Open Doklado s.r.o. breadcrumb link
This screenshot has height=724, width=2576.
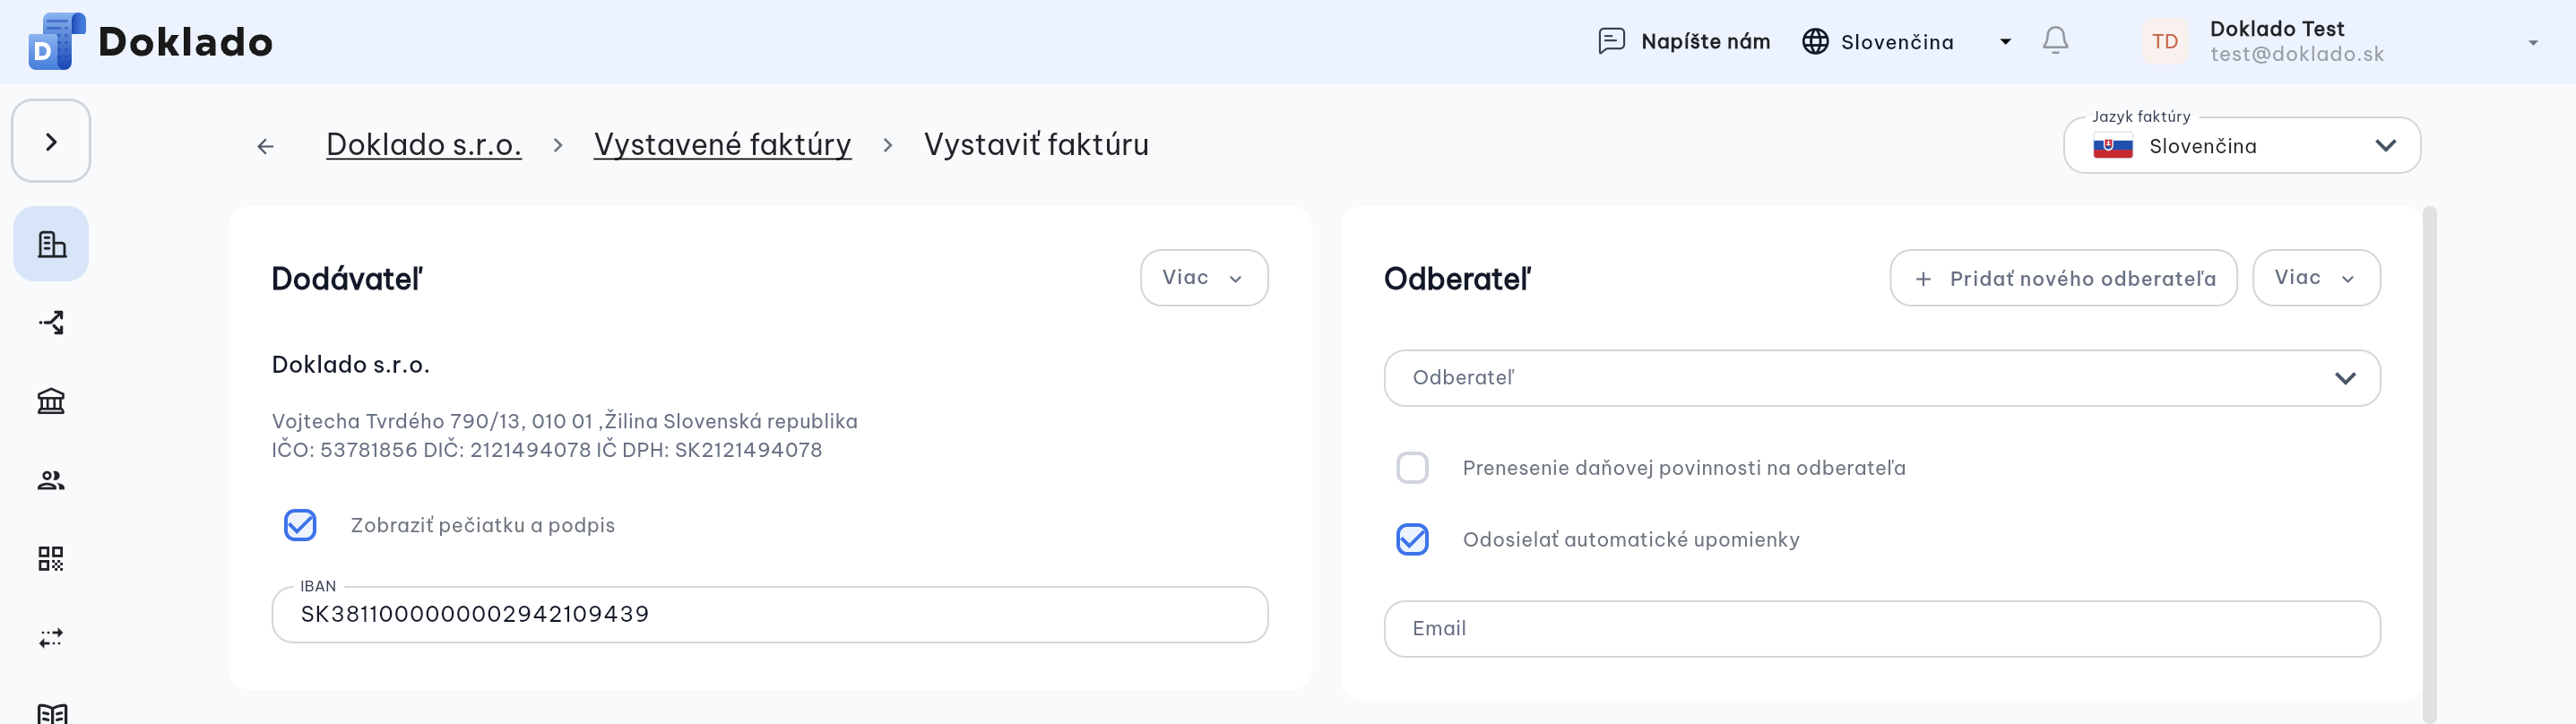(x=424, y=145)
